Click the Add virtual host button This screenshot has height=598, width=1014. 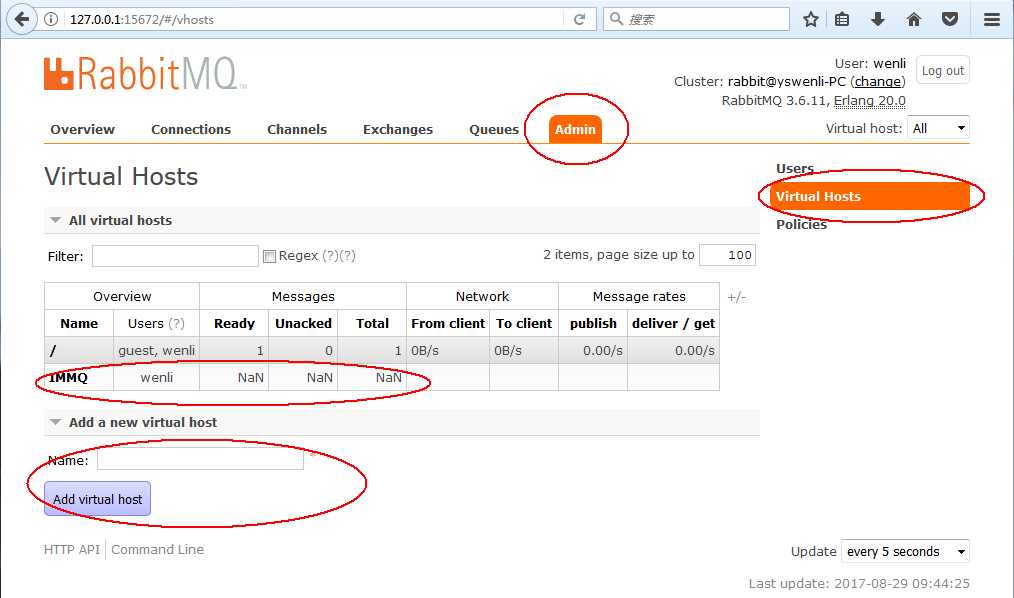coord(97,499)
